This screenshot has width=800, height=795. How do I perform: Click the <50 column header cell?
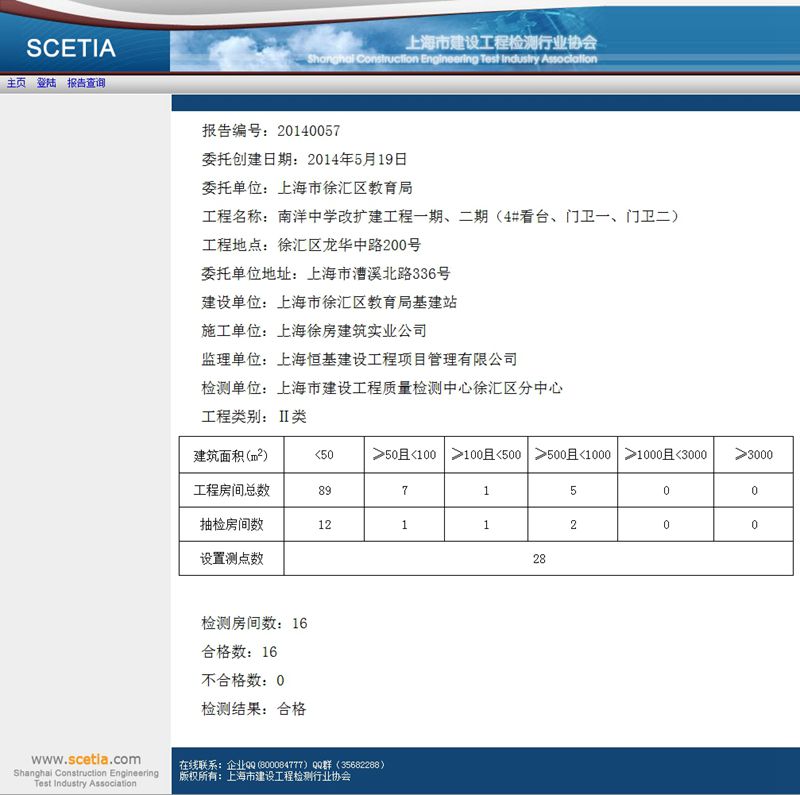coord(324,455)
